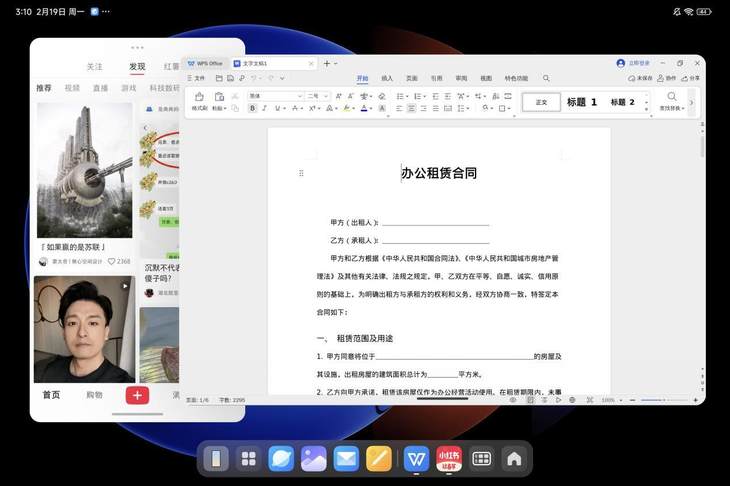The width and height of the screenshot is (730, 486).
Task: Click the Bold formatting icon
Action: pos(253,108)
